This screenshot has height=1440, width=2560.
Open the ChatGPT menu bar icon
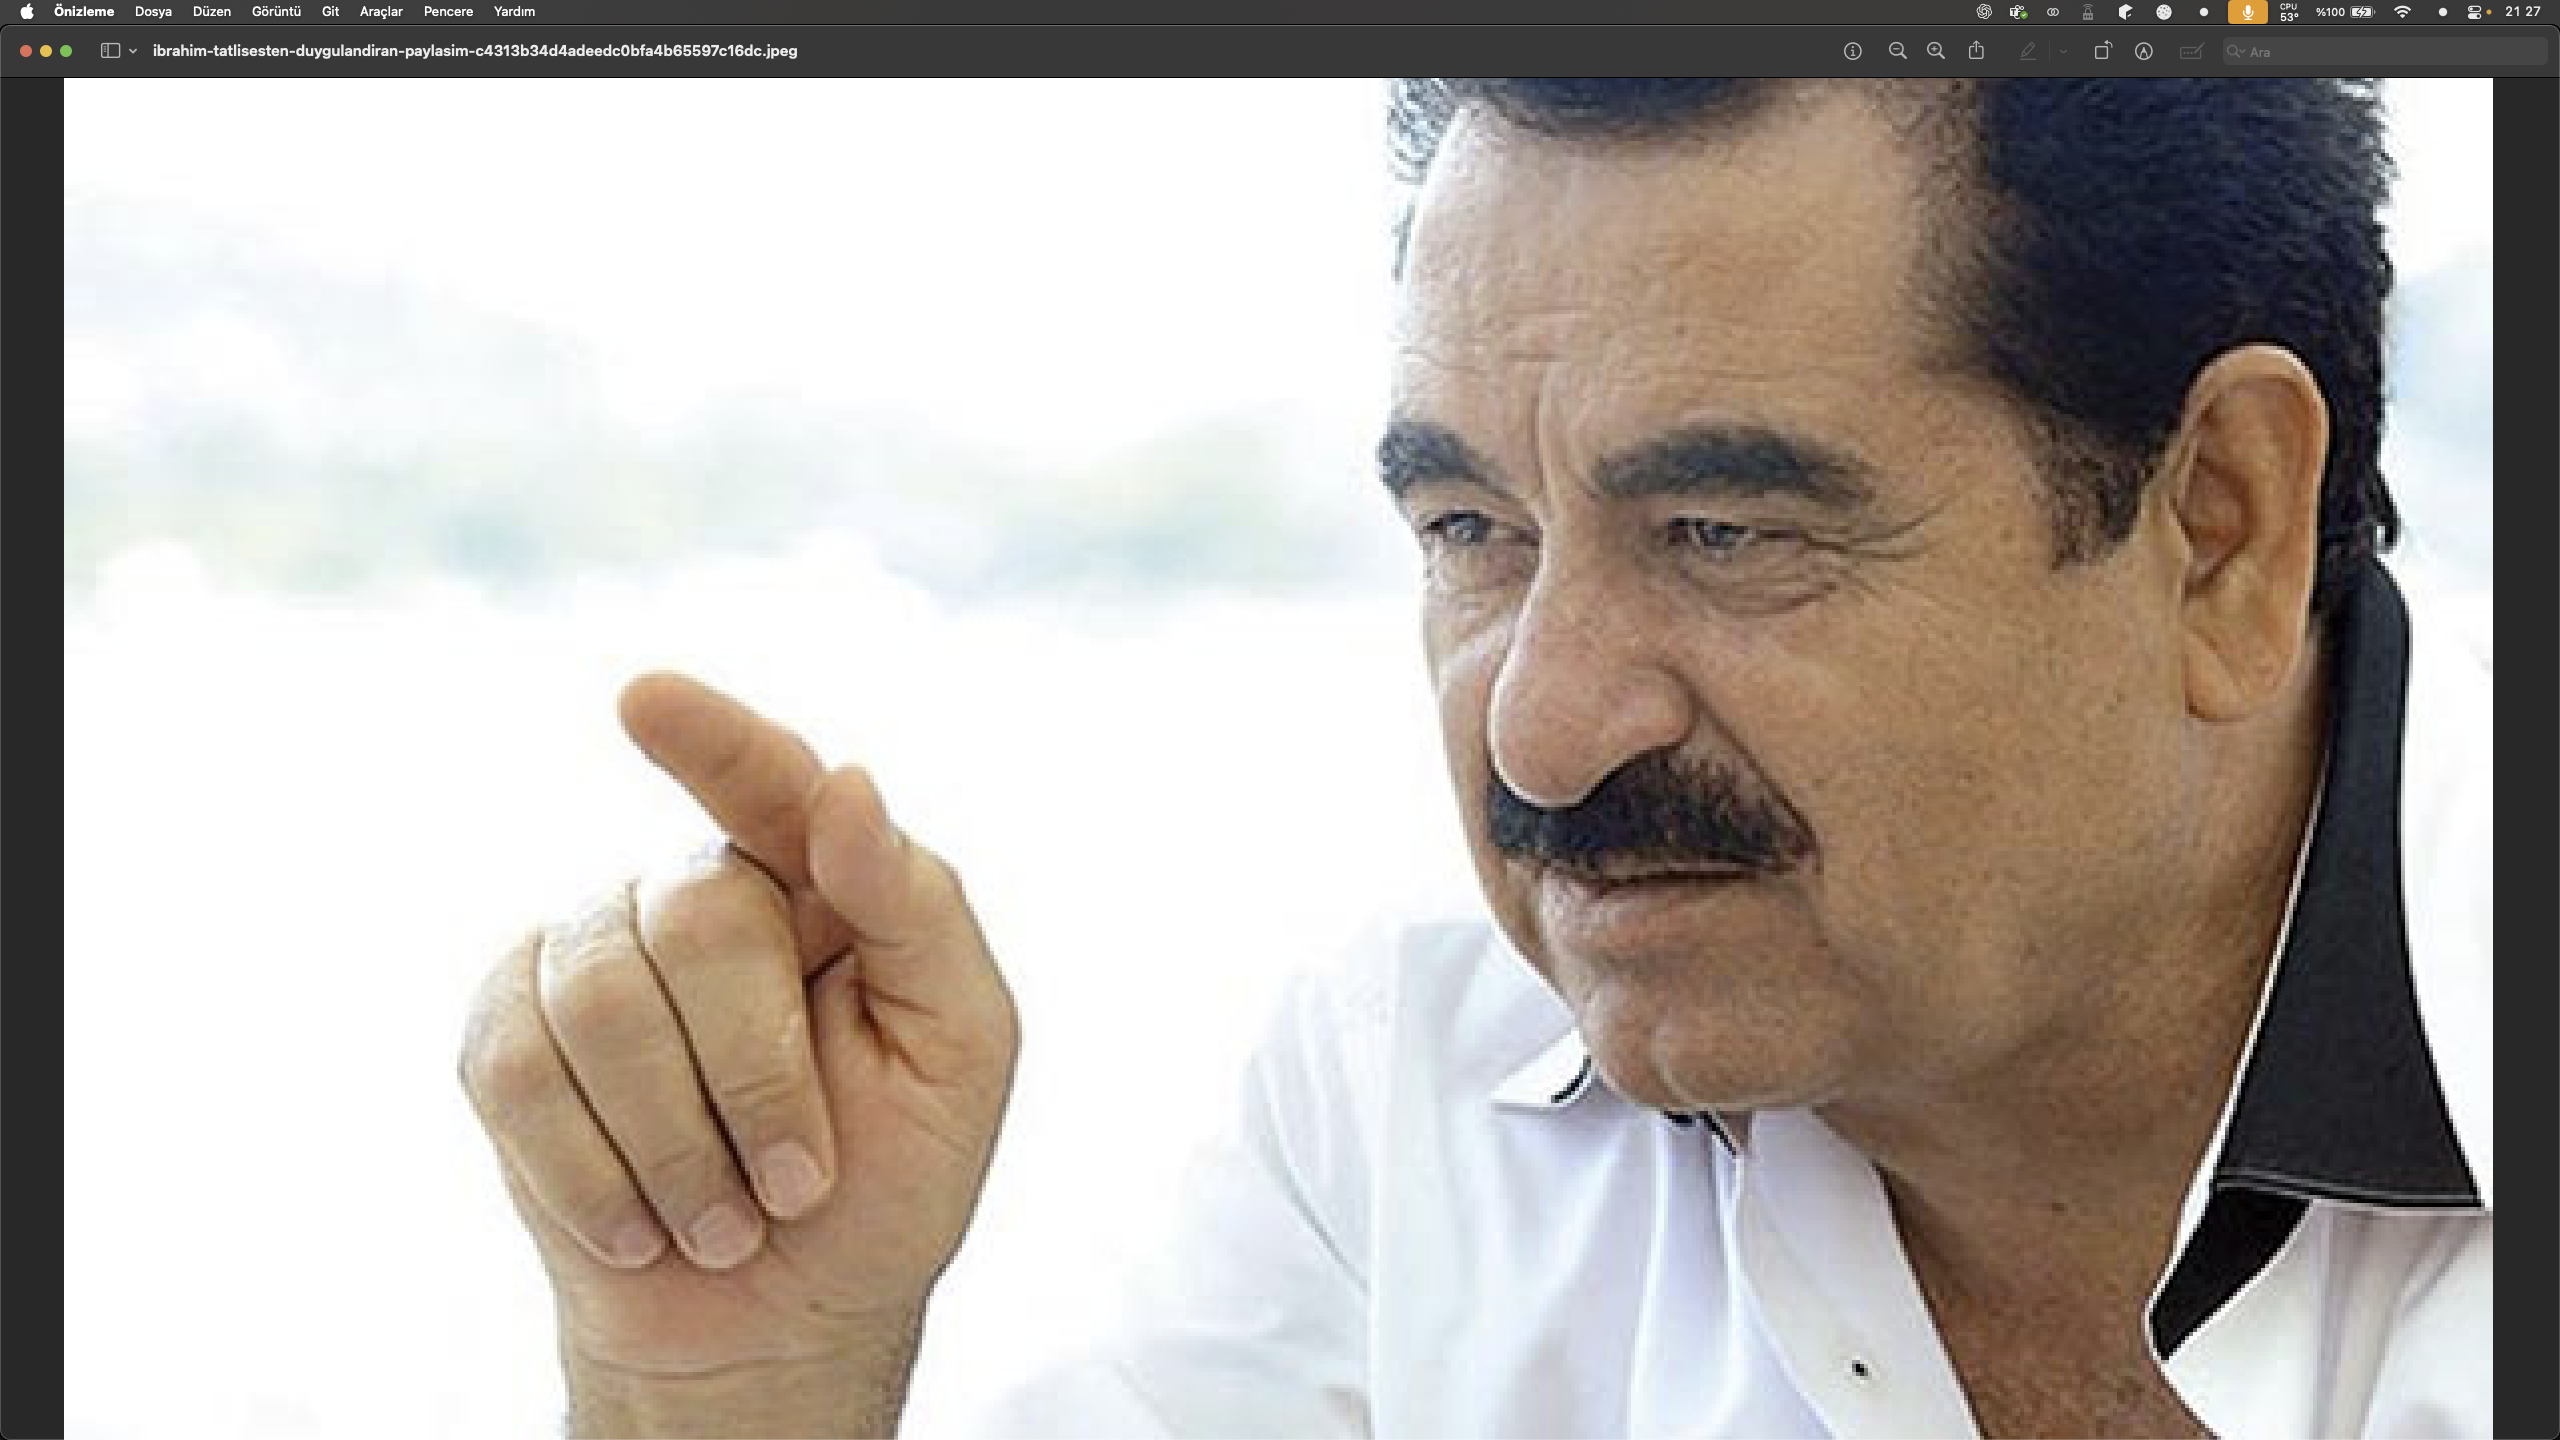[x=1984, y=12]
